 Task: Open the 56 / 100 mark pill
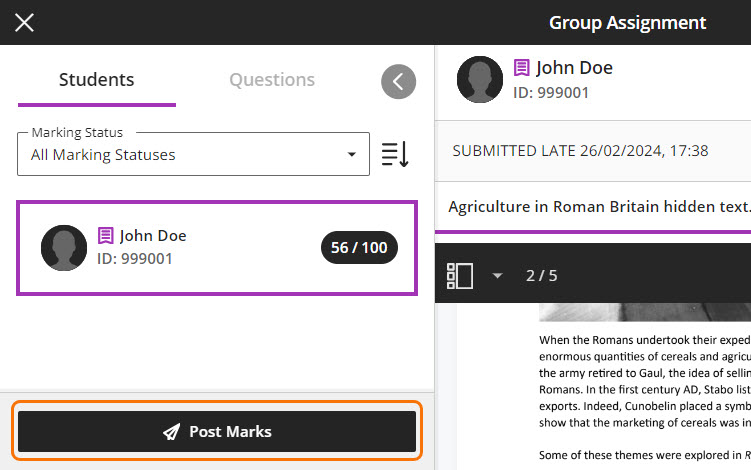(359, 248)
